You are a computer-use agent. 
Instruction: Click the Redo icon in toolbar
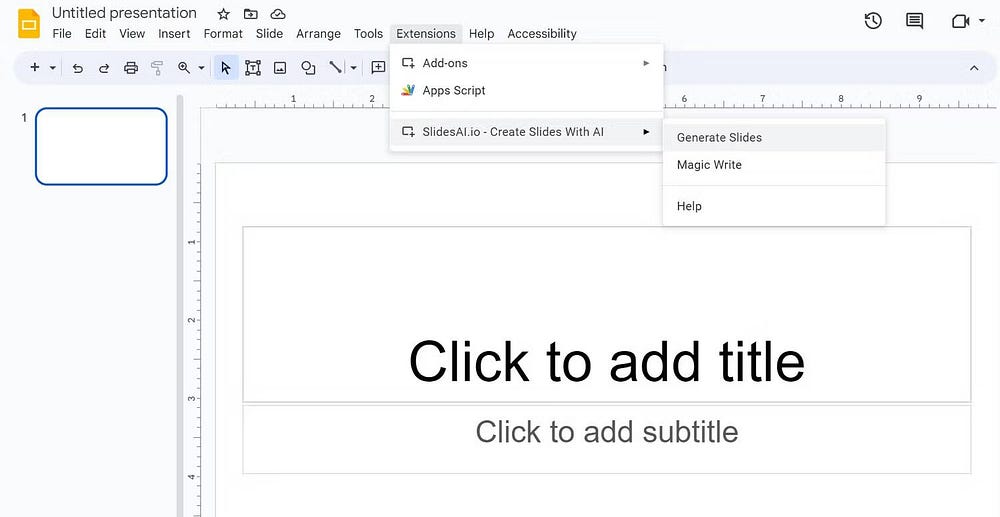(104, 68)
